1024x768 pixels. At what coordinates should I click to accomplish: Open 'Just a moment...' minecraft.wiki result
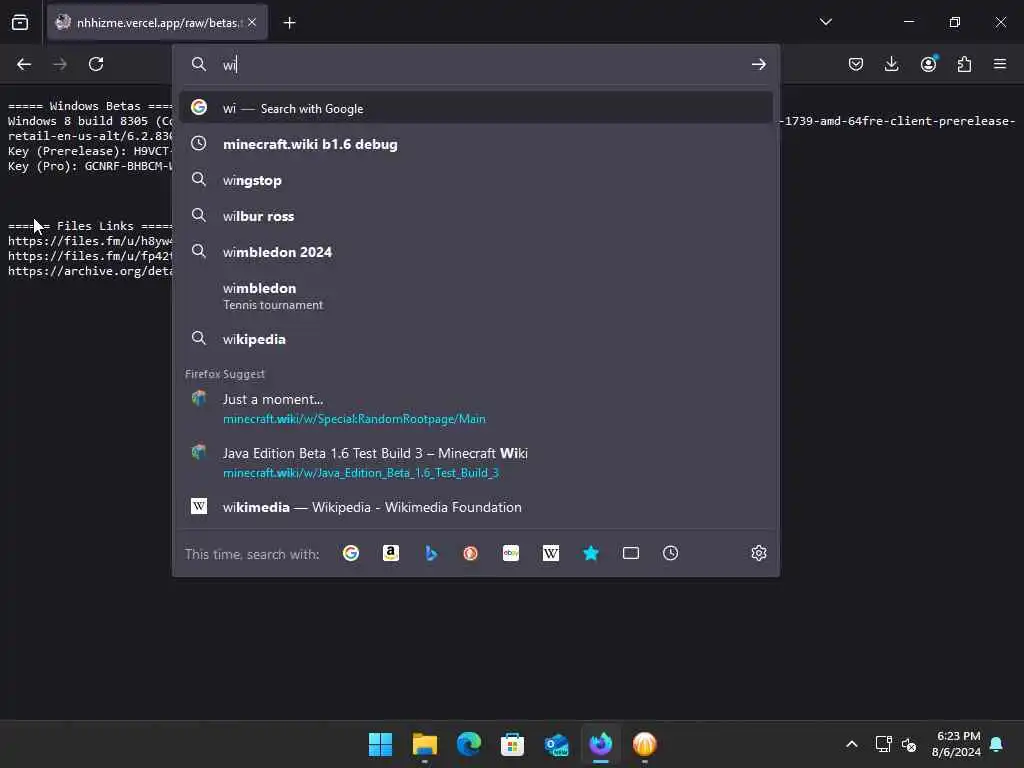476,408
